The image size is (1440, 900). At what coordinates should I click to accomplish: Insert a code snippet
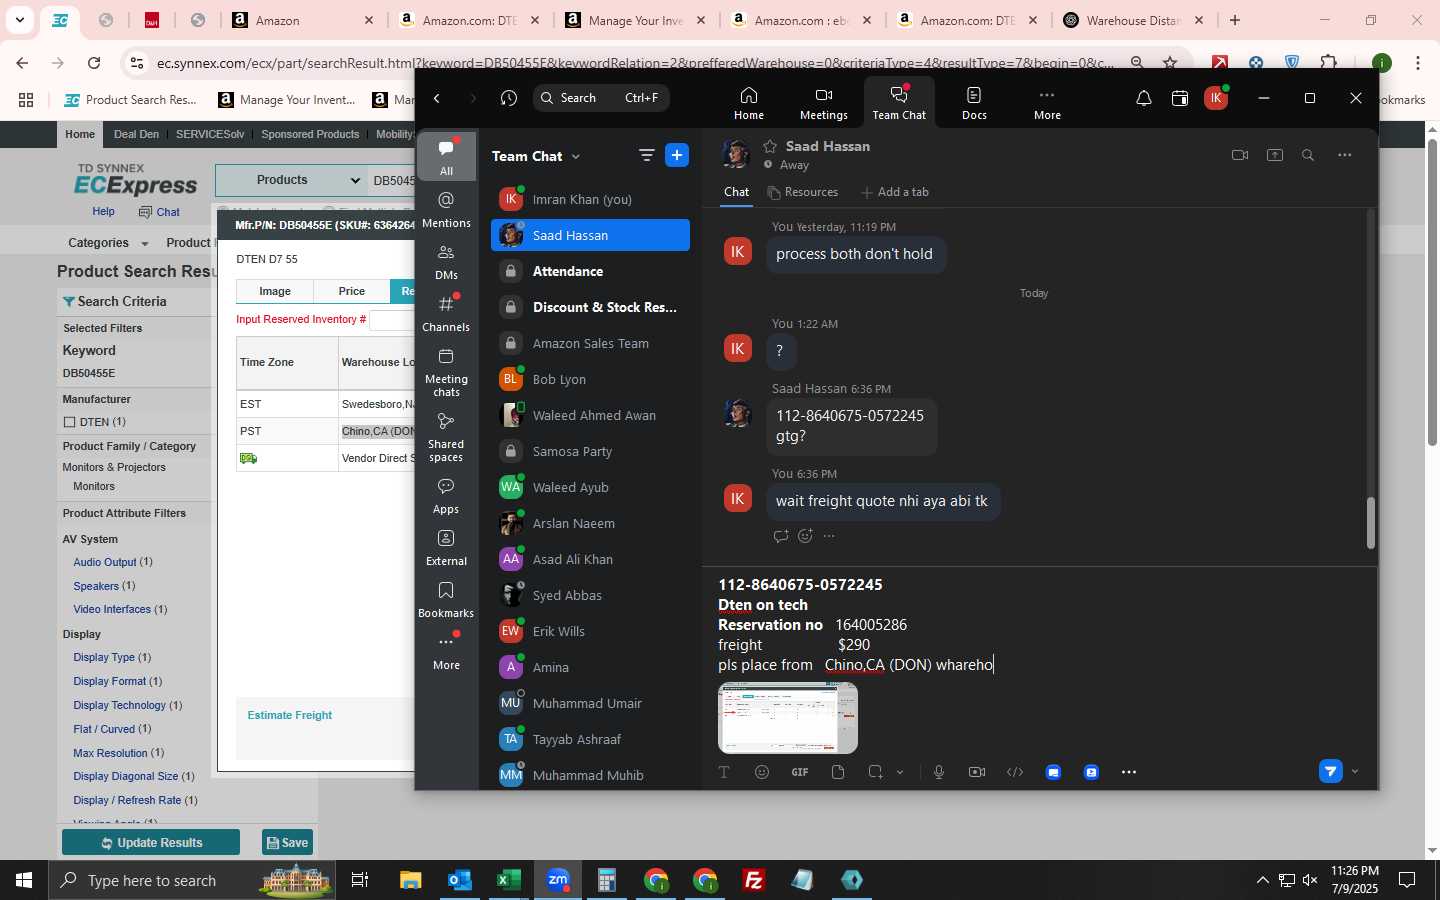pos(1015,772)
